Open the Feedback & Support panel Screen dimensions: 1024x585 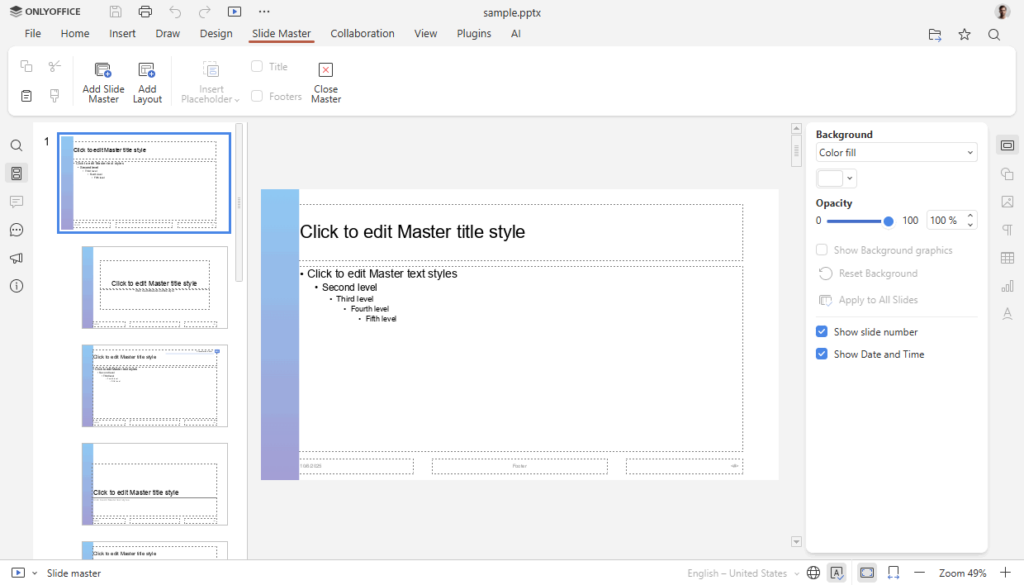point(16,257)
